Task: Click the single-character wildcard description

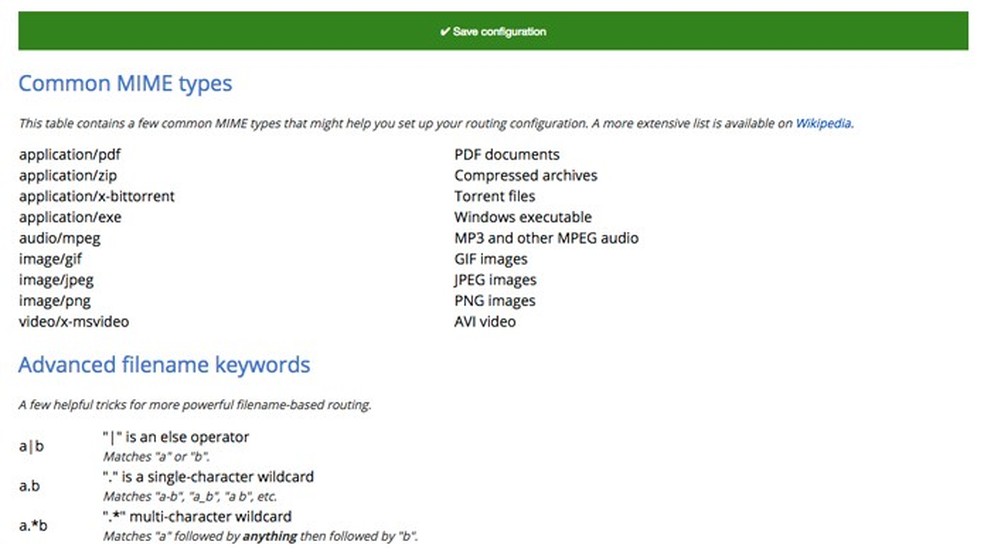Action: pos(208,477)
